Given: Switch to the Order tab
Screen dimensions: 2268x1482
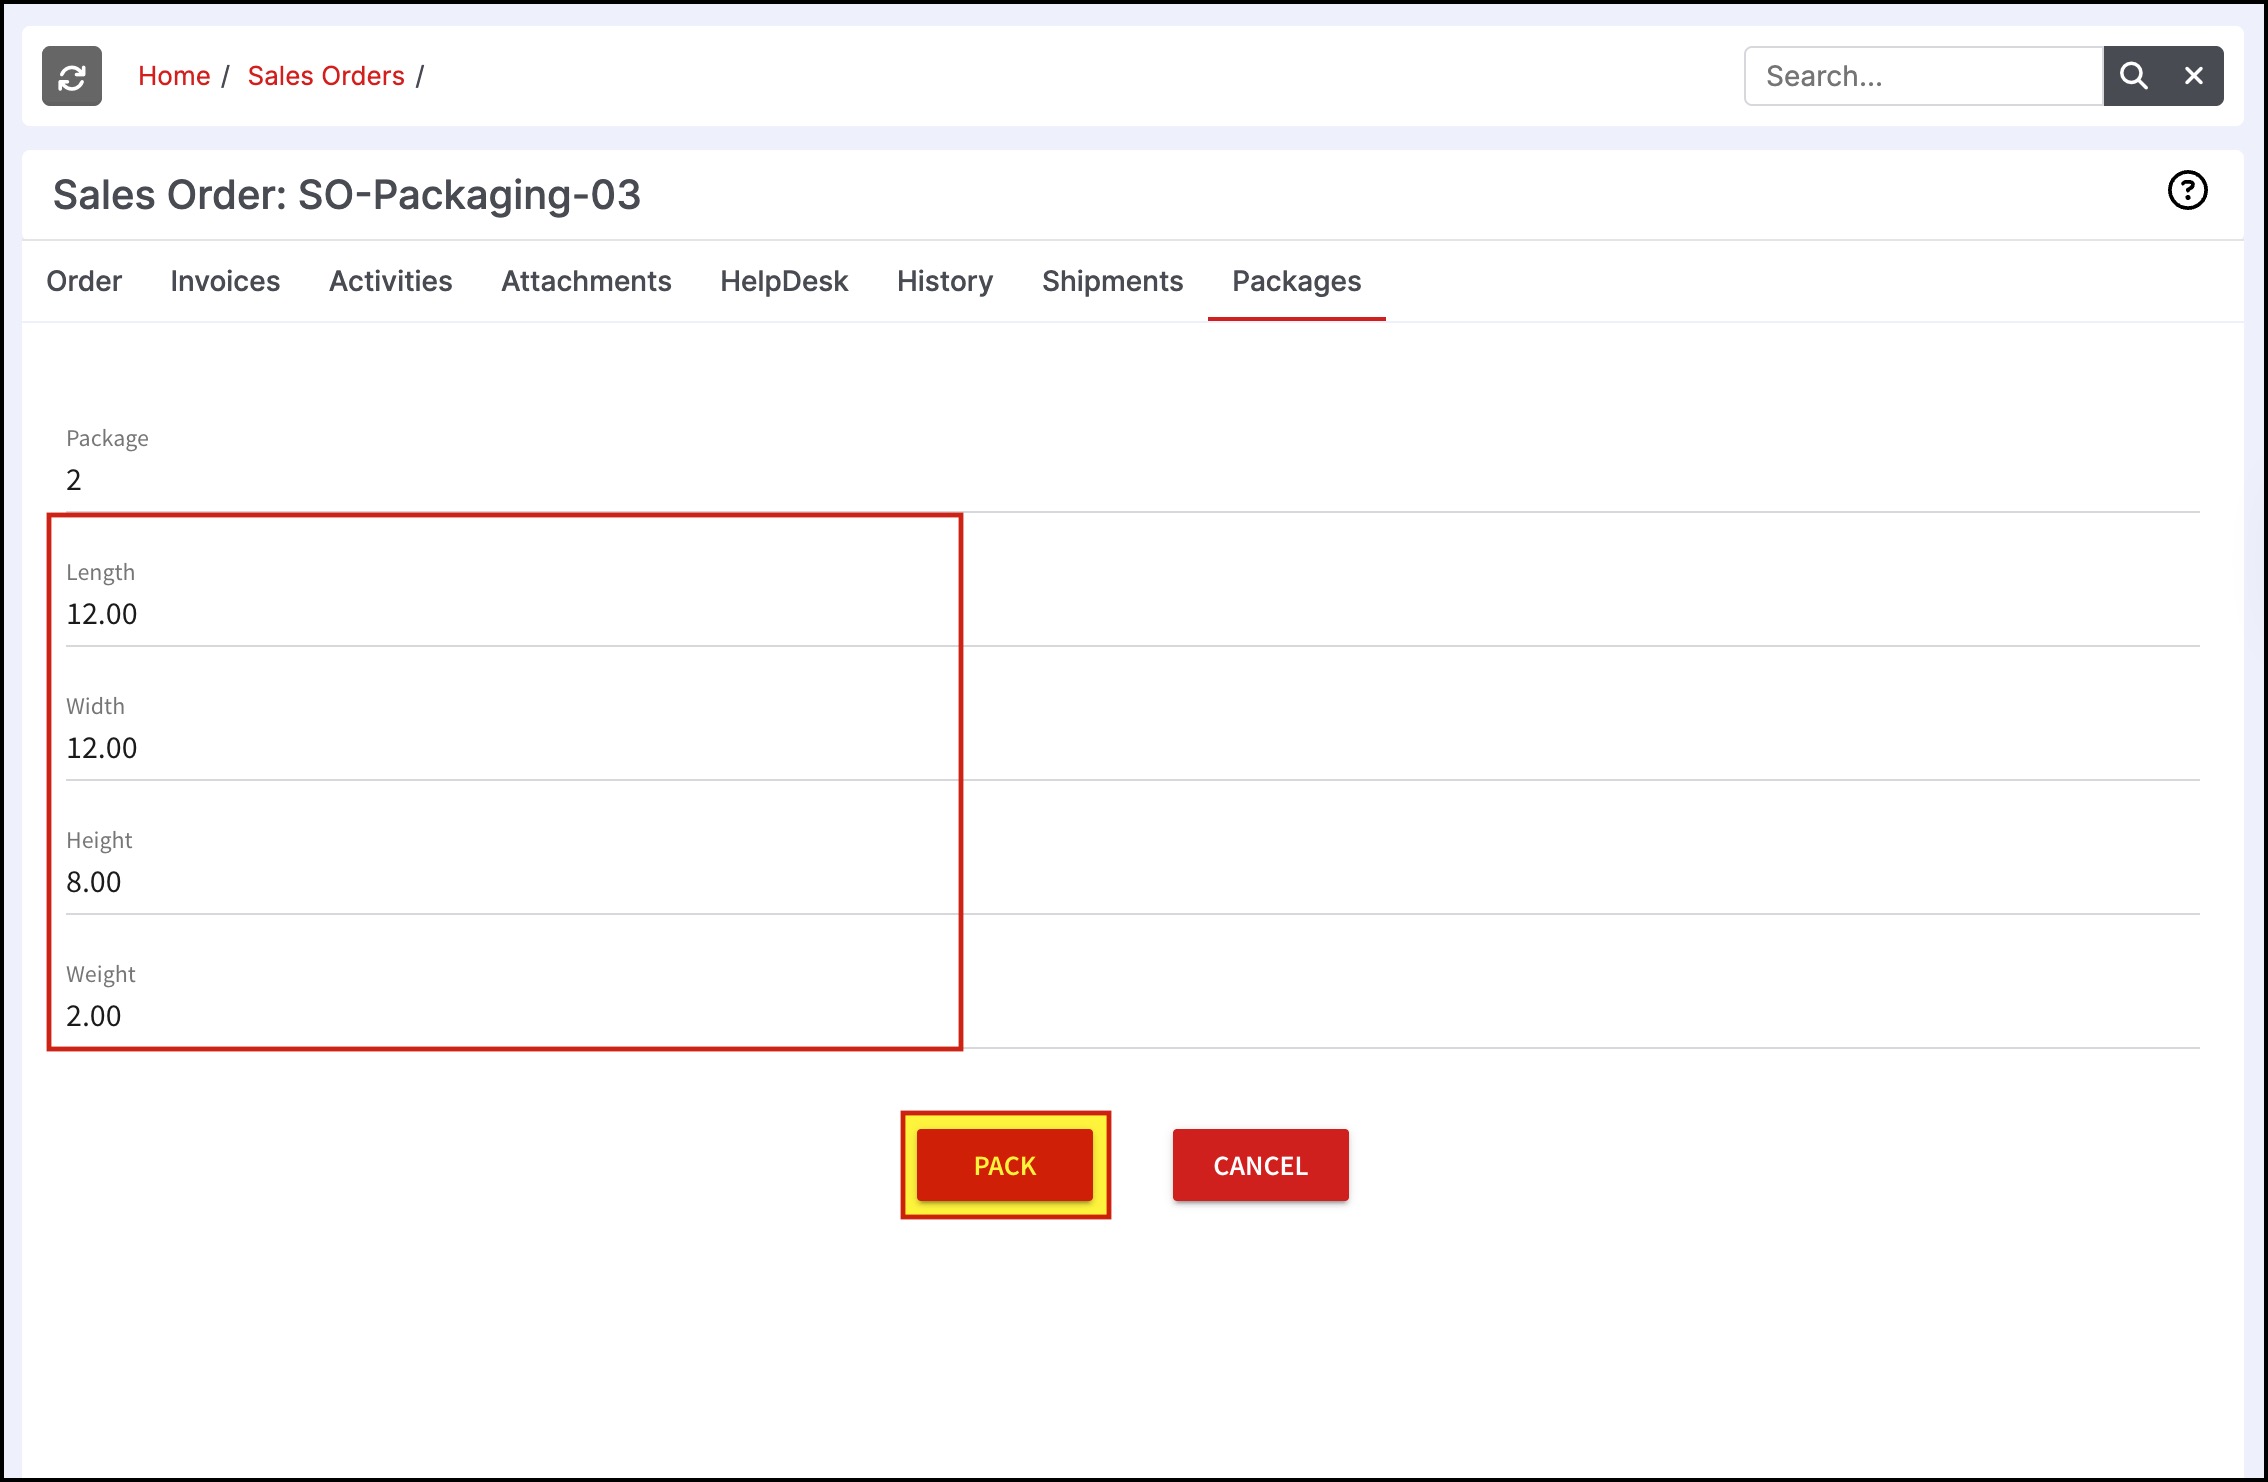Looking at the screenshot, I should pos(84,281).
